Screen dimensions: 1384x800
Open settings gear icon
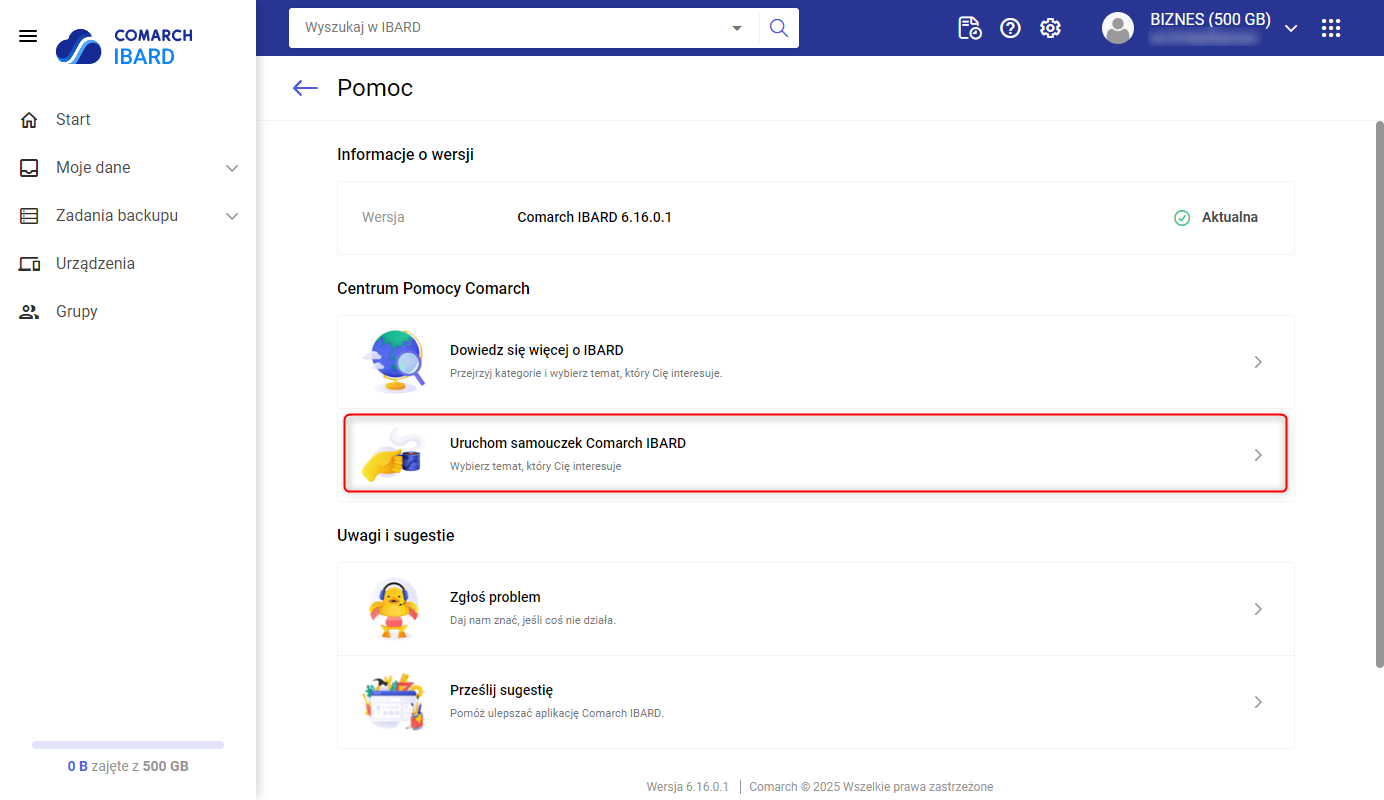1050,28
